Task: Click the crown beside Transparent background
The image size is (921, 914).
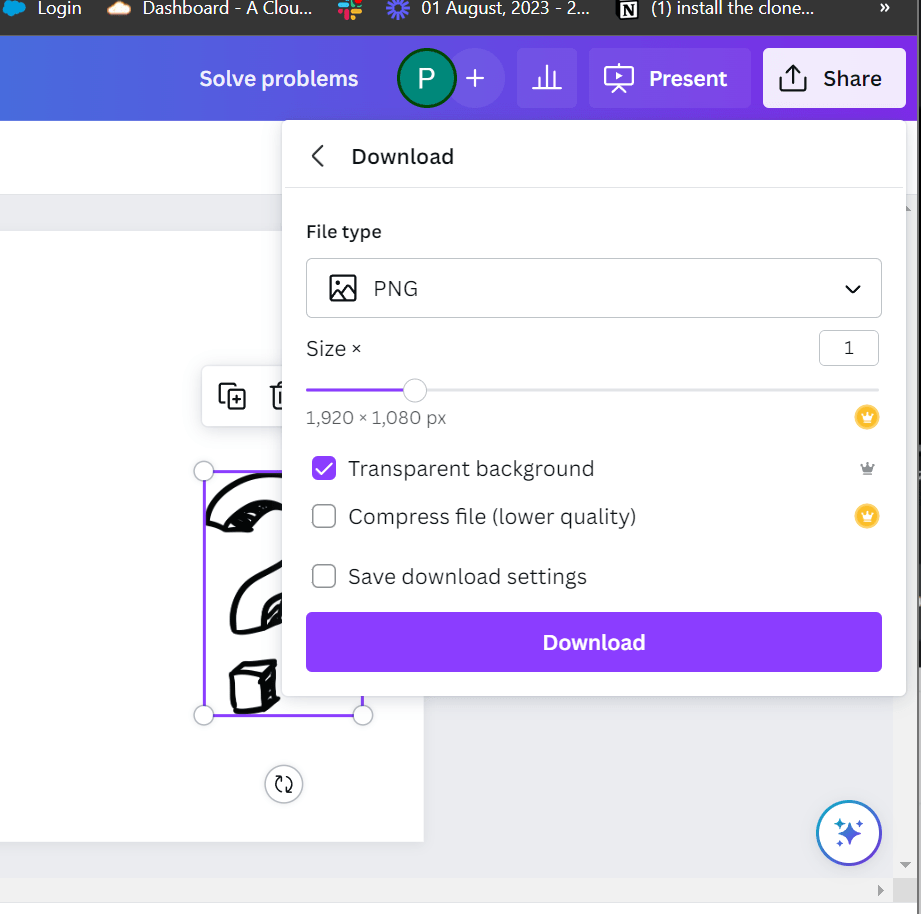Action: tap(867, 469)
